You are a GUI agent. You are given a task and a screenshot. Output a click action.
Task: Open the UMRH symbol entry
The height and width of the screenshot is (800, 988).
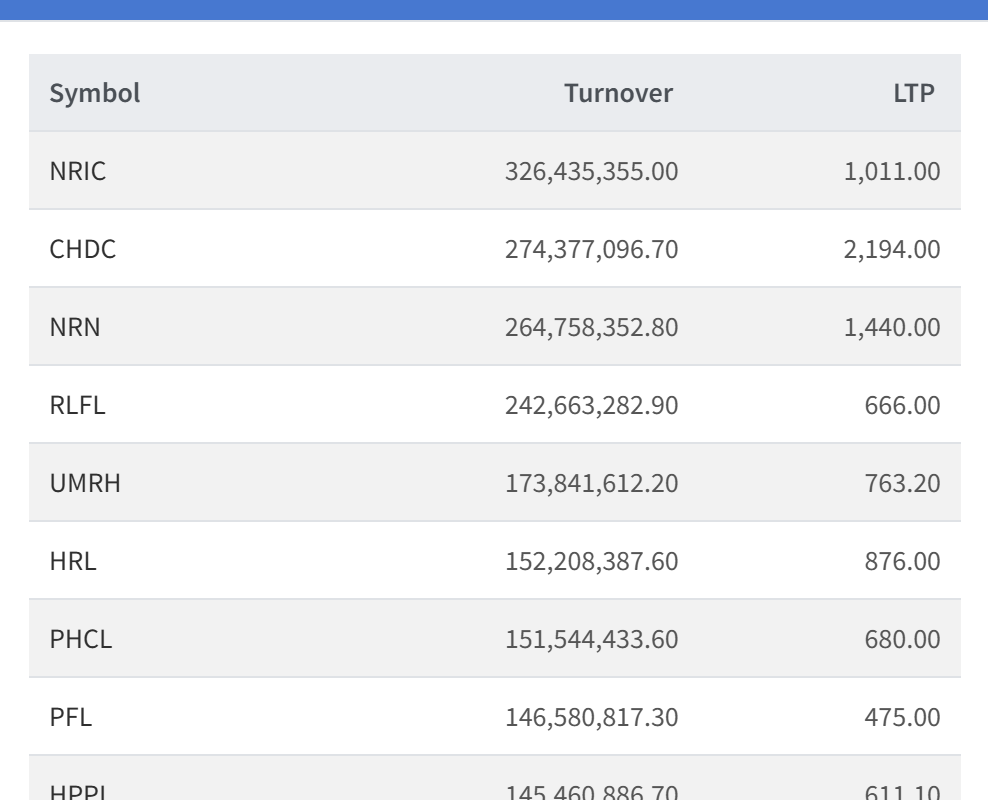(x=85, y=484)
